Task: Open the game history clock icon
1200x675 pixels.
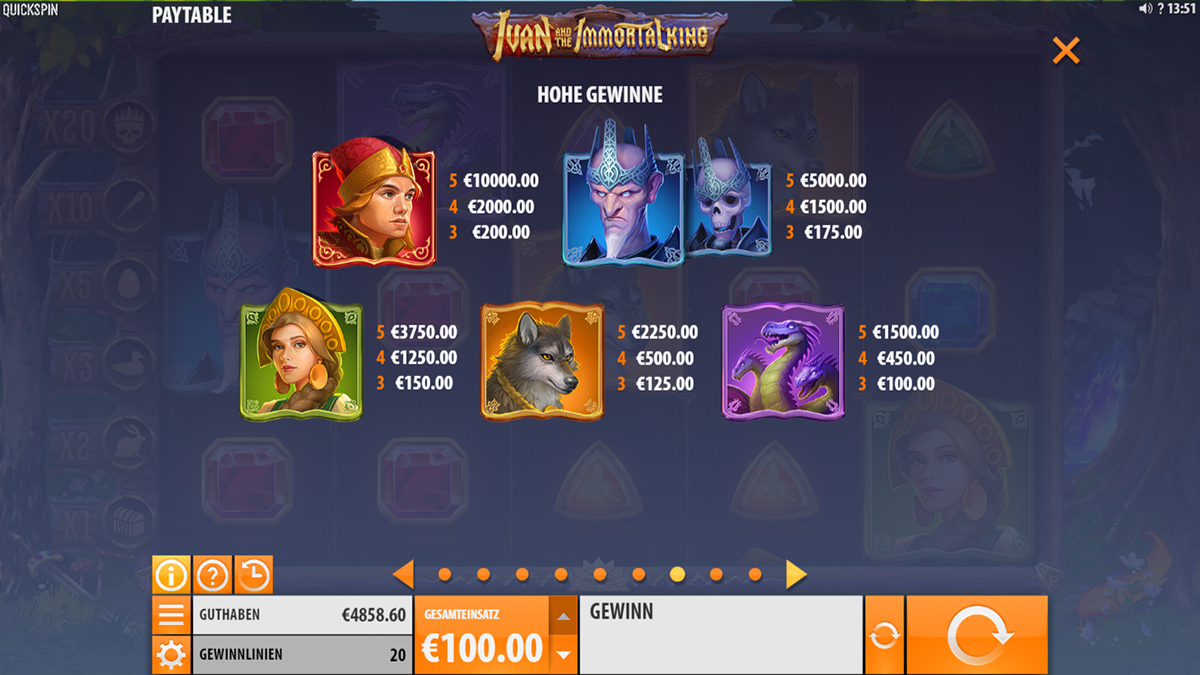Action: pos(253,575)
